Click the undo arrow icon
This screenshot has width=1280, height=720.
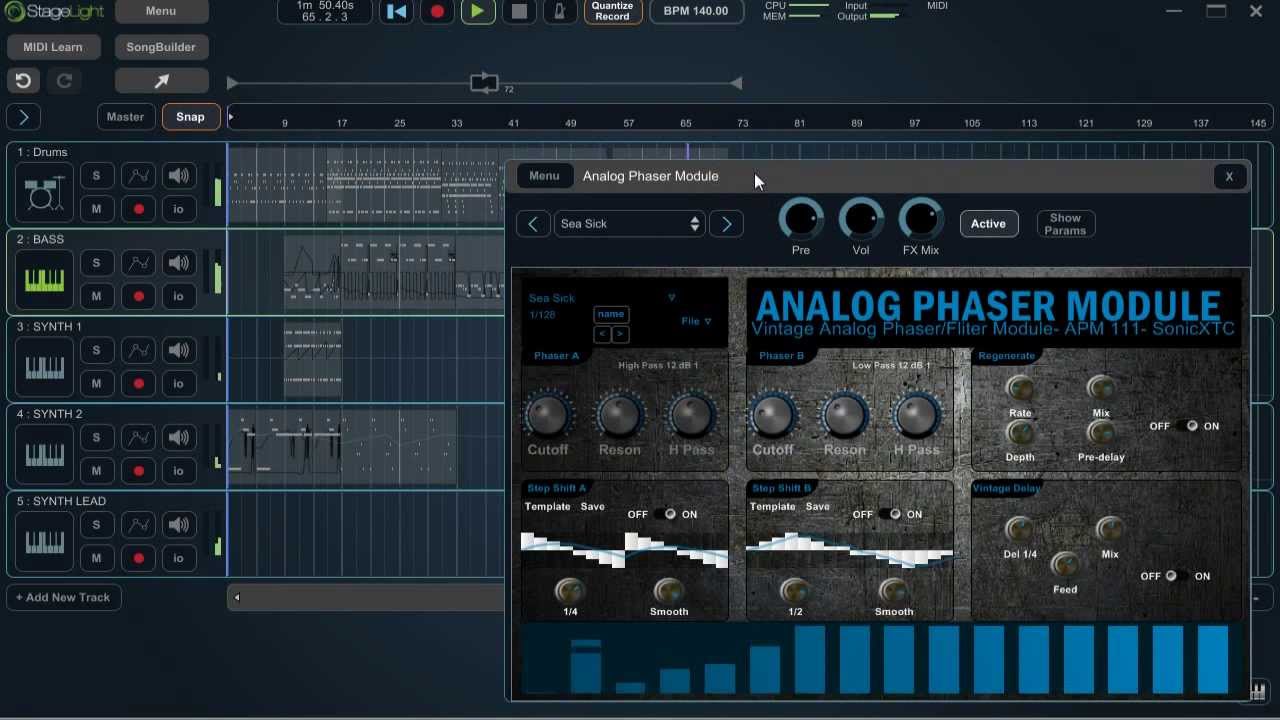23,81
